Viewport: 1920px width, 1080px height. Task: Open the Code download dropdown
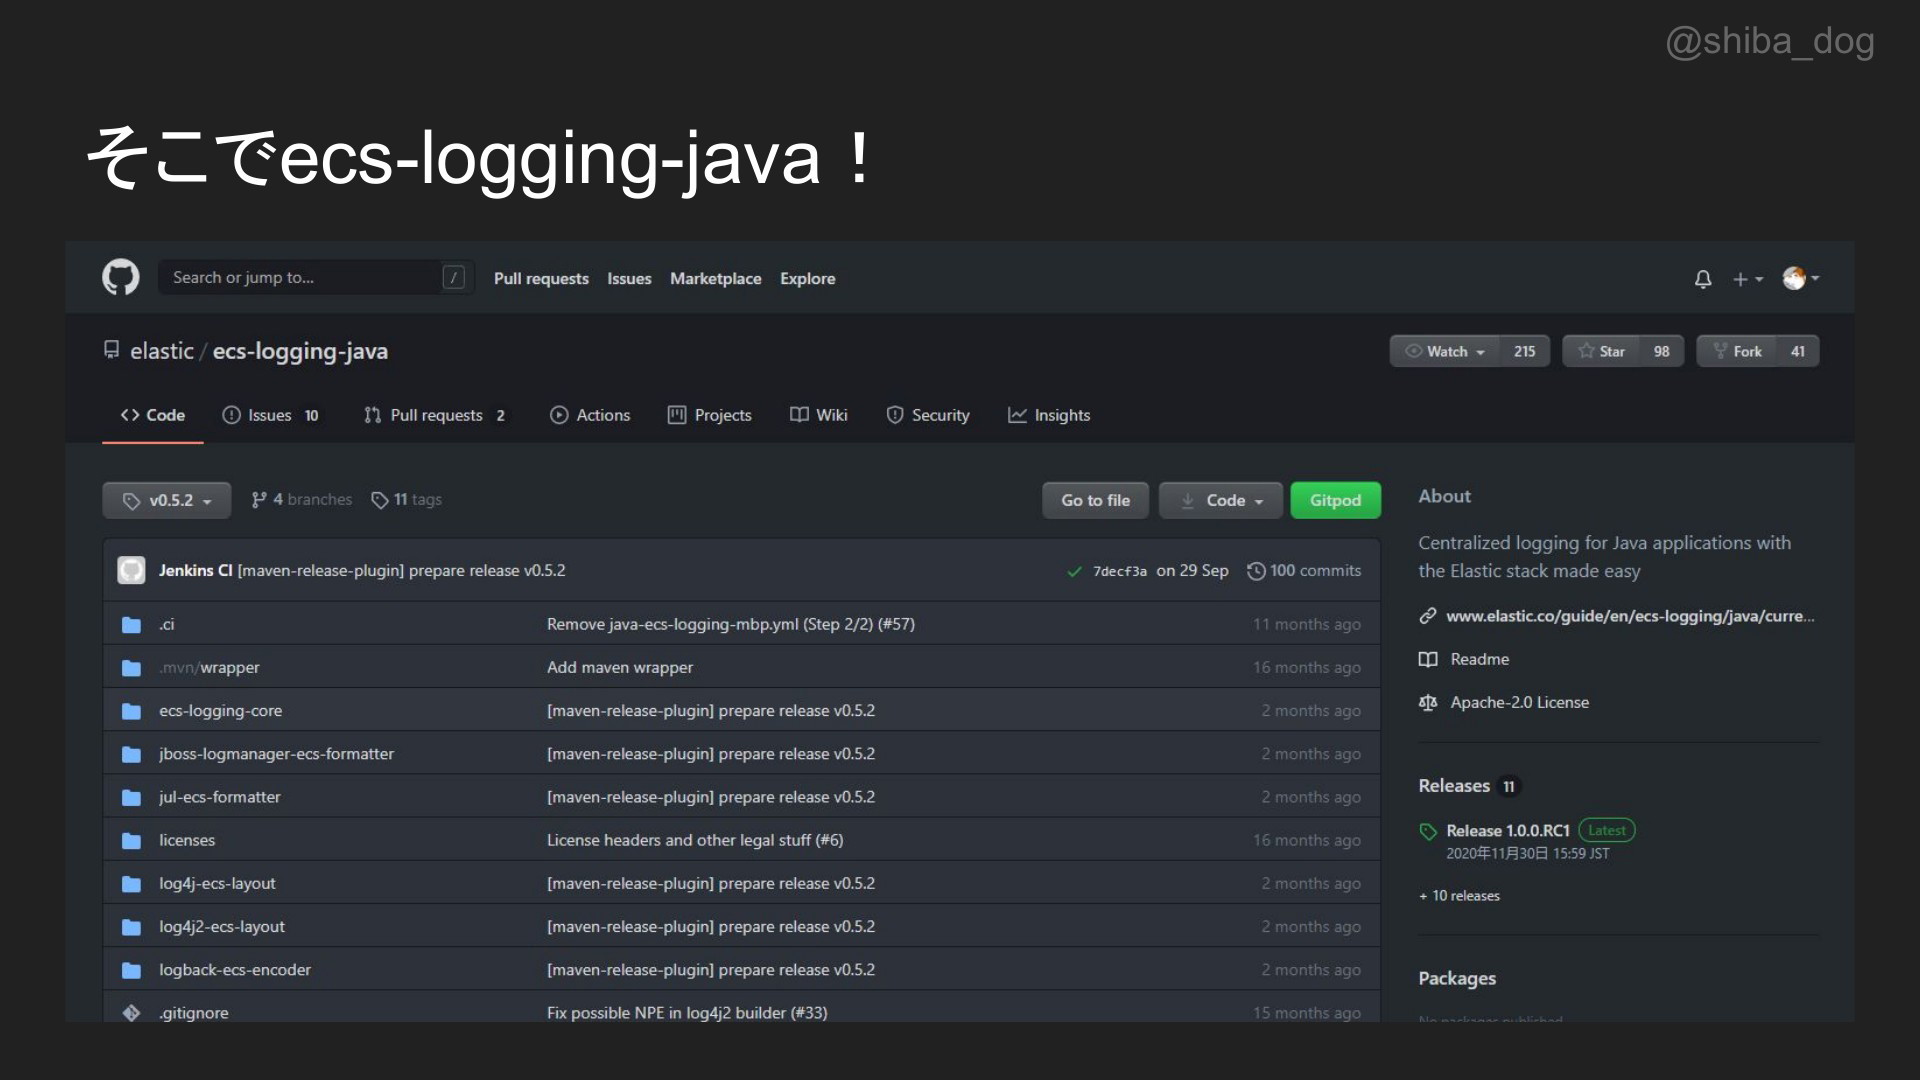pyautogui.click(x=1221, y=500)
